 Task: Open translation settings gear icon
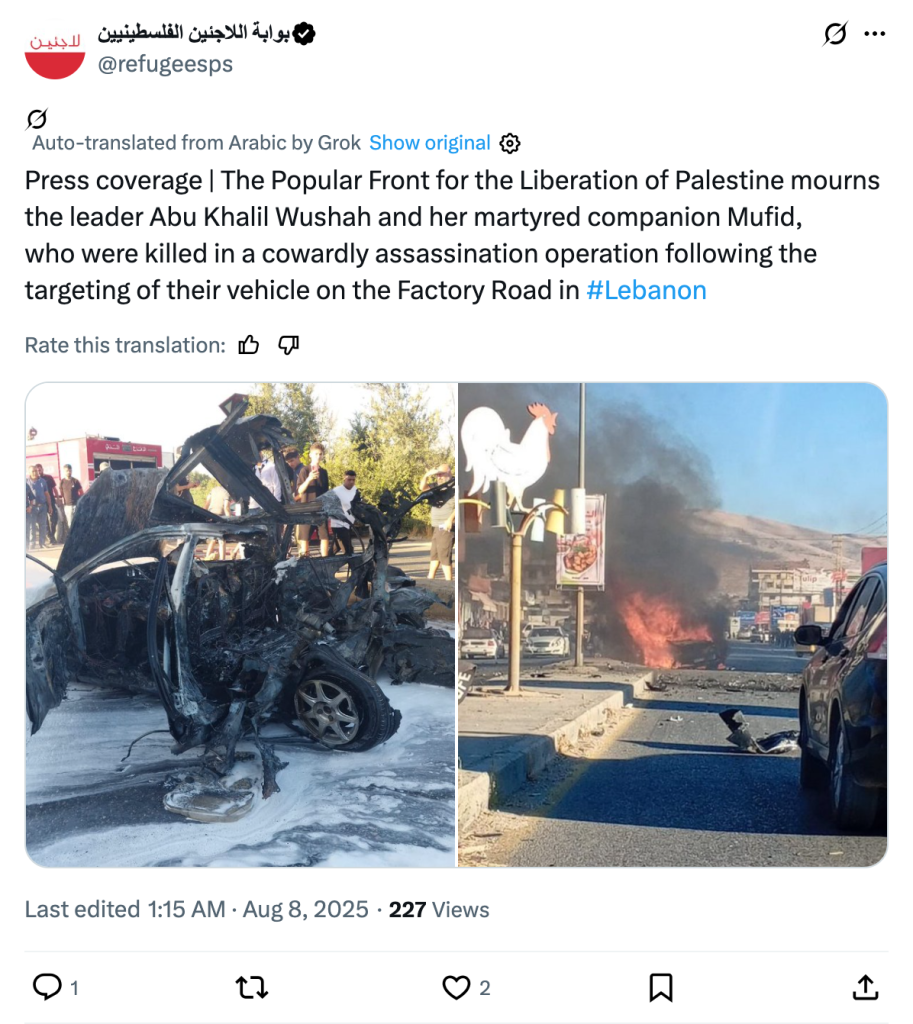pyautogui.click(x=509, y=143)
